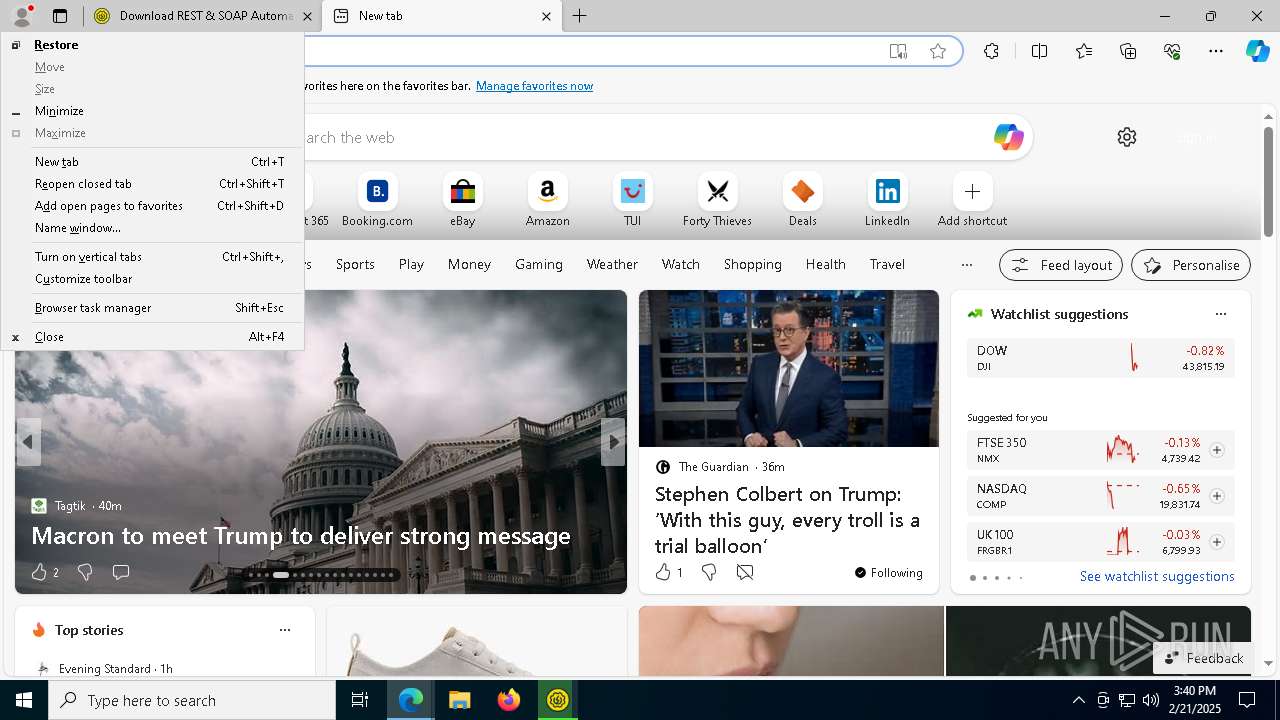Go to previous carousel story arrow

[28, 441]
